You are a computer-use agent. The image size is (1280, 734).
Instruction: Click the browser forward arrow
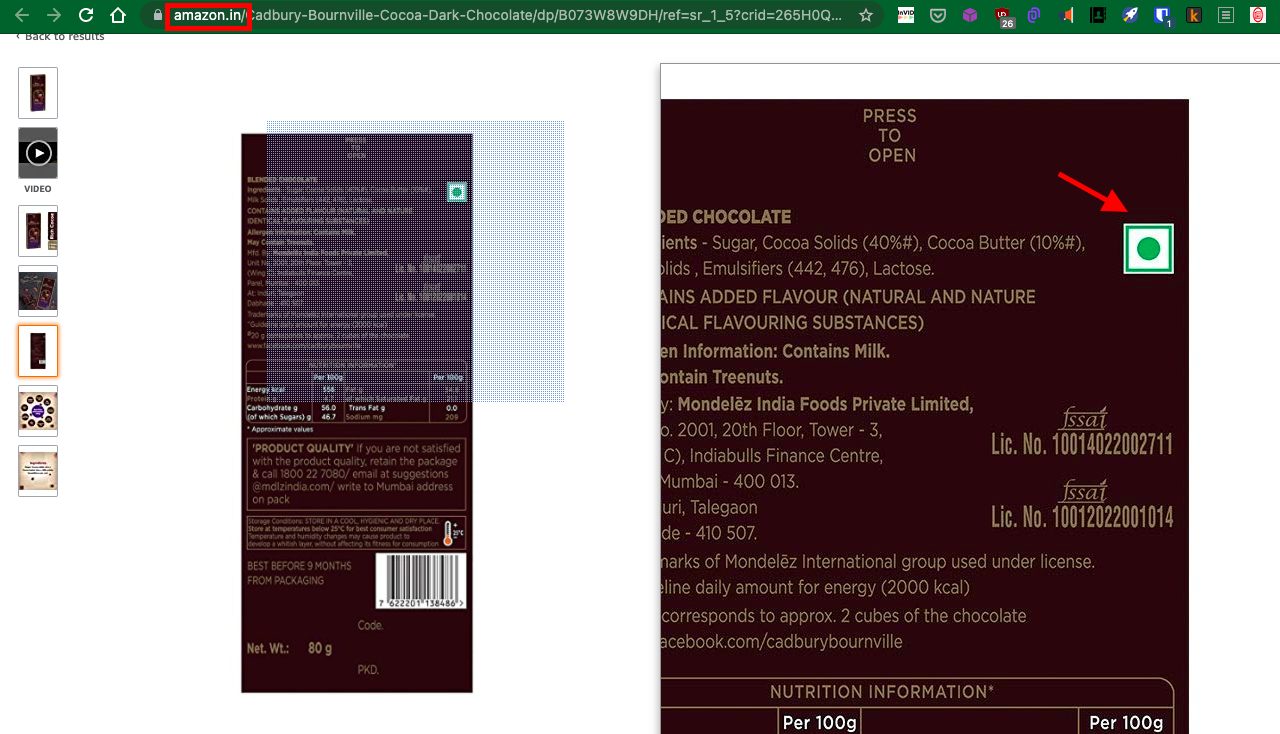(x=54, y=15)
